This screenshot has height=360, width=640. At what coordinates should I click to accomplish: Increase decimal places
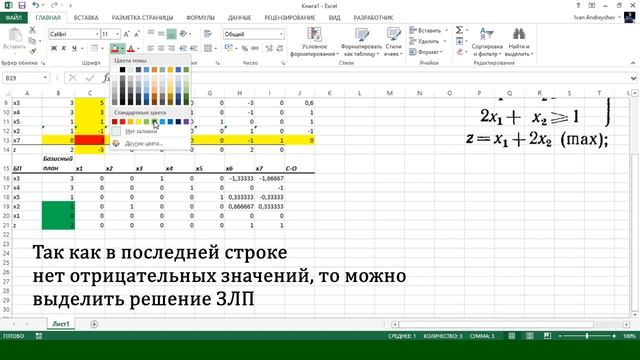pyautogui.click(x=269, y=49)
